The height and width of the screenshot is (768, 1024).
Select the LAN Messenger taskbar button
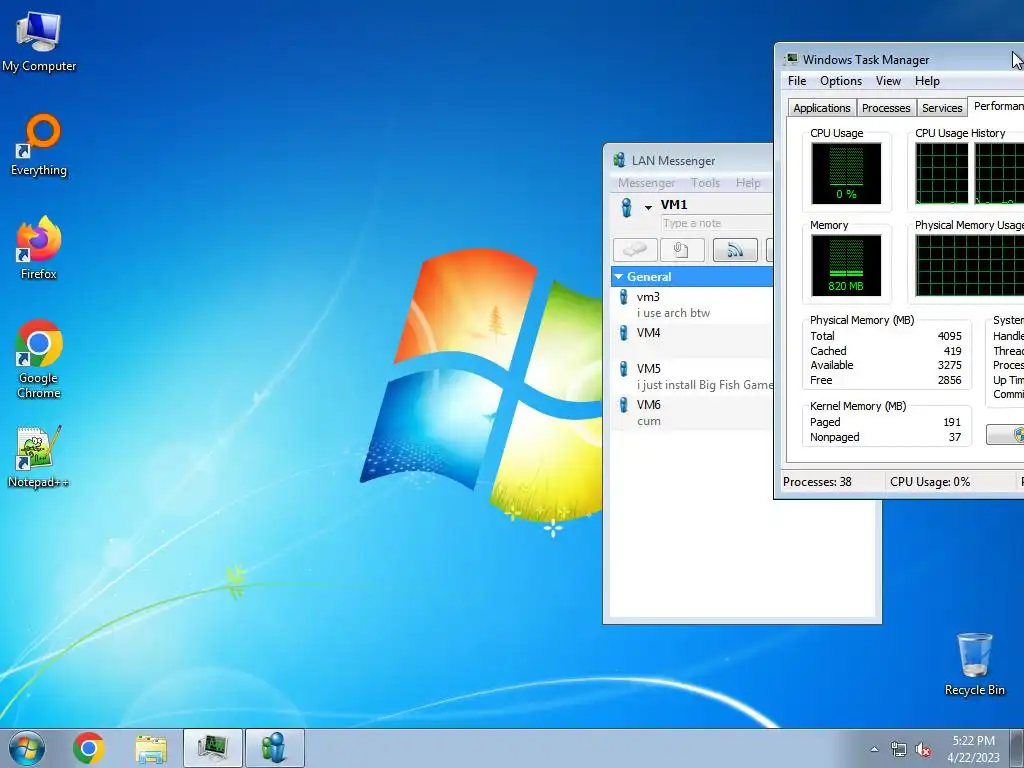tap(274, 748)
